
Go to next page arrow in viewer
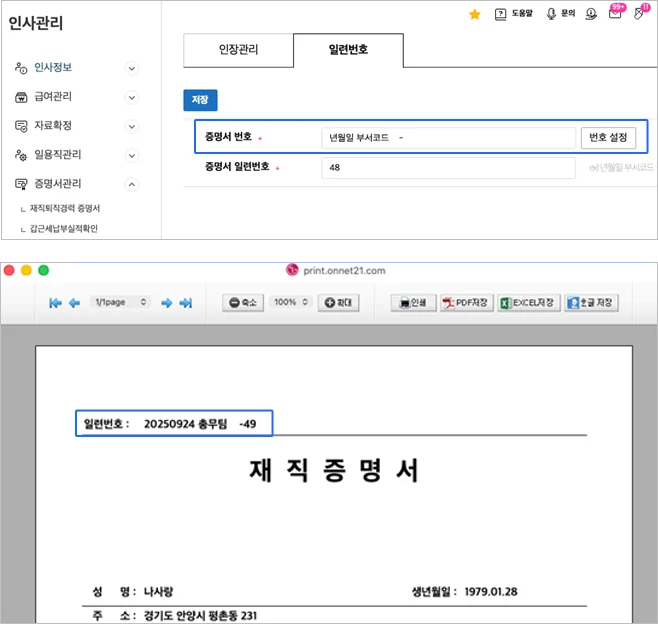pyautogui.click(x=167, y=302)
